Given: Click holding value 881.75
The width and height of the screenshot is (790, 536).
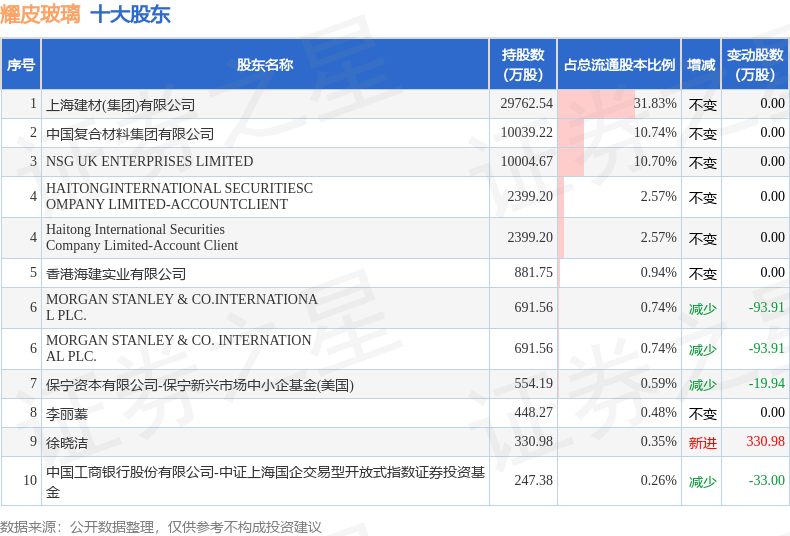Looking at the screenshot, I should coord(534,272).
